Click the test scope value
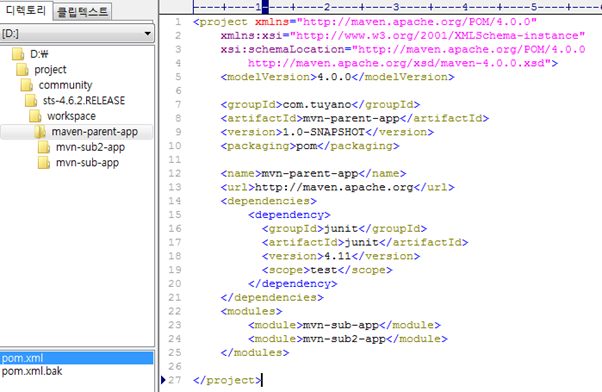 click(x=324, y=270)
